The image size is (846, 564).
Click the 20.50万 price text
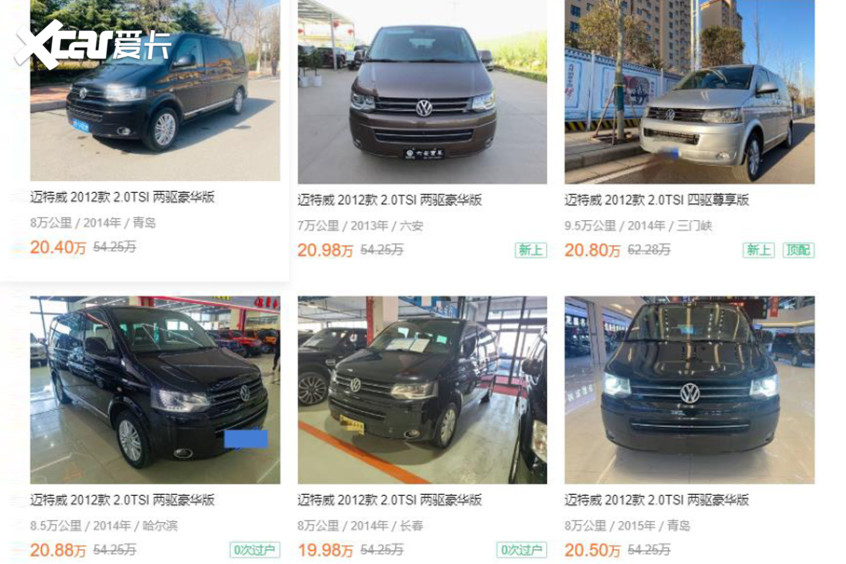point(592,550)
